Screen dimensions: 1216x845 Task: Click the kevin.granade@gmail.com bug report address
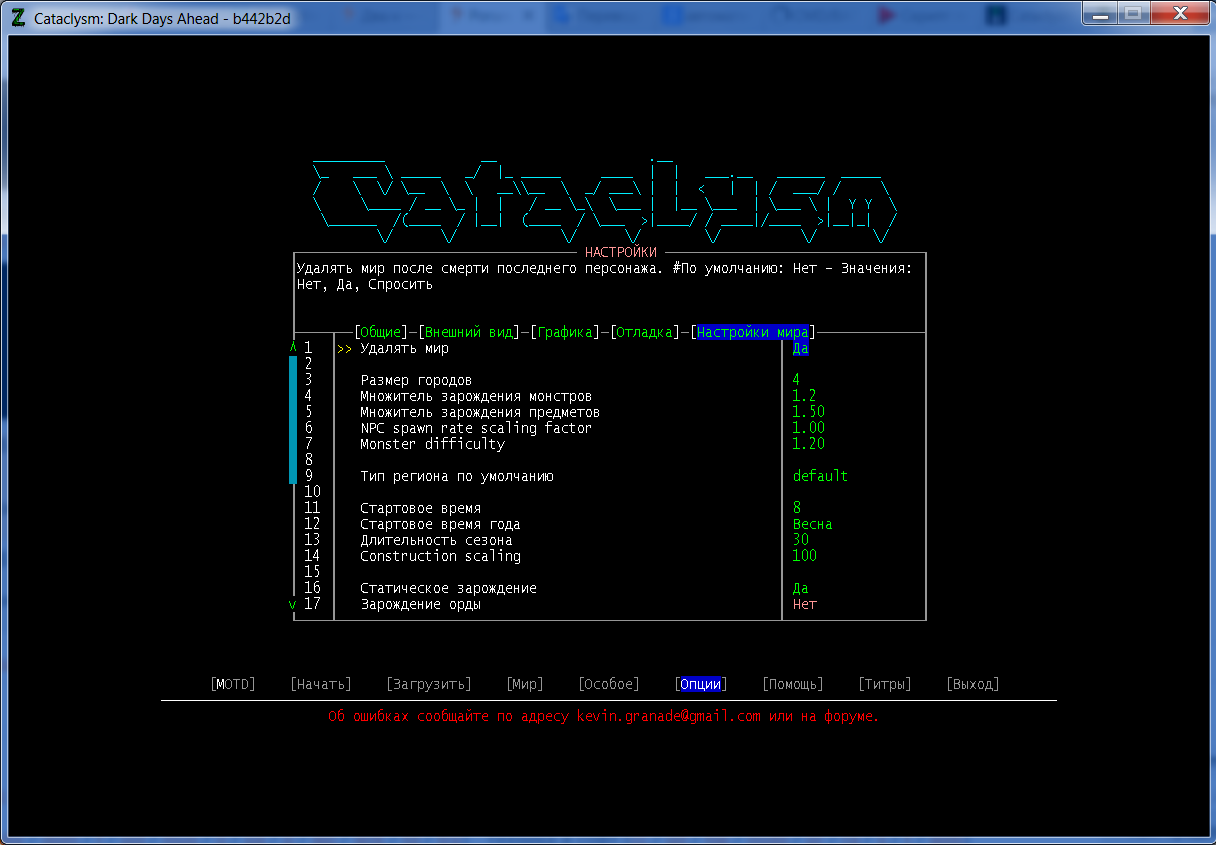668,716
